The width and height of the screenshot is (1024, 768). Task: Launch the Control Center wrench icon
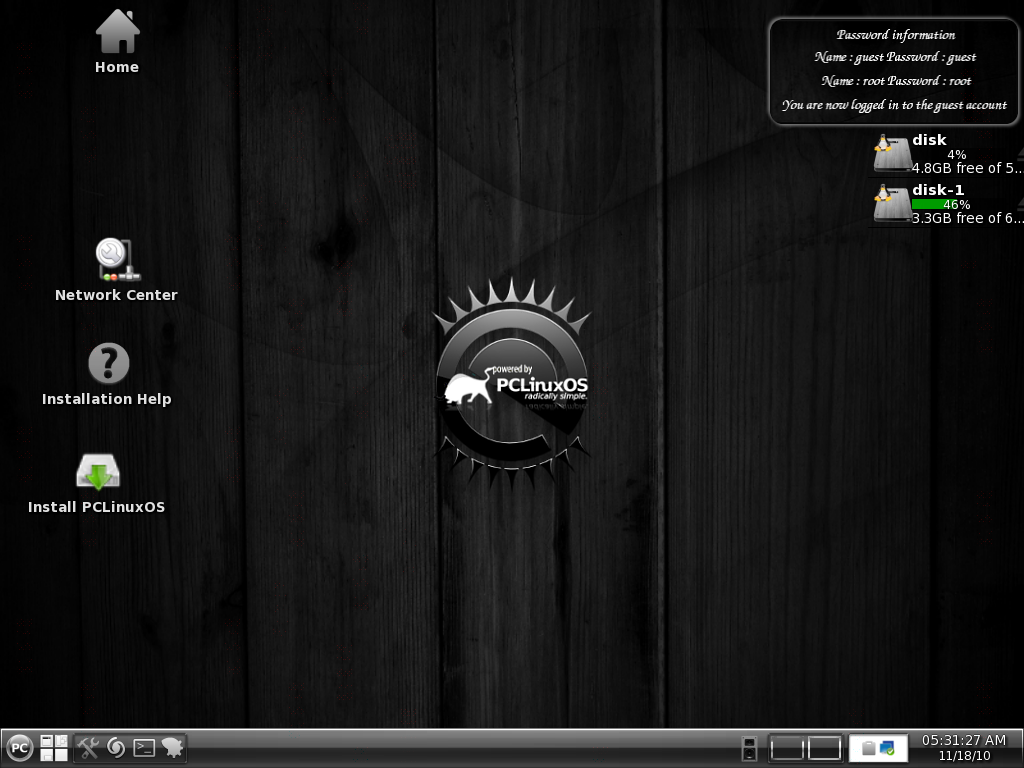(x=88, y=747)
